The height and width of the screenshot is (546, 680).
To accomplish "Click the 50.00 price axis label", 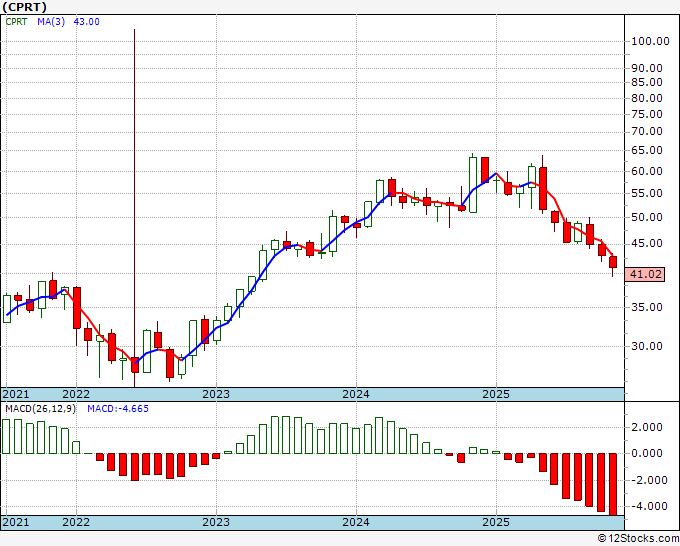I will (x=647, y=217).
